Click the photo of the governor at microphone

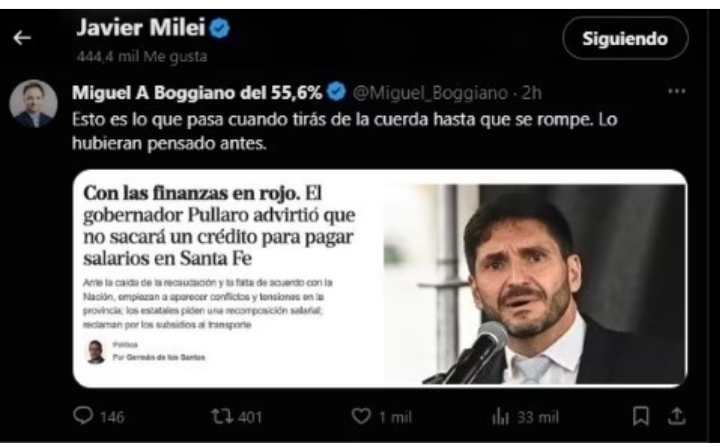point(534,283)
